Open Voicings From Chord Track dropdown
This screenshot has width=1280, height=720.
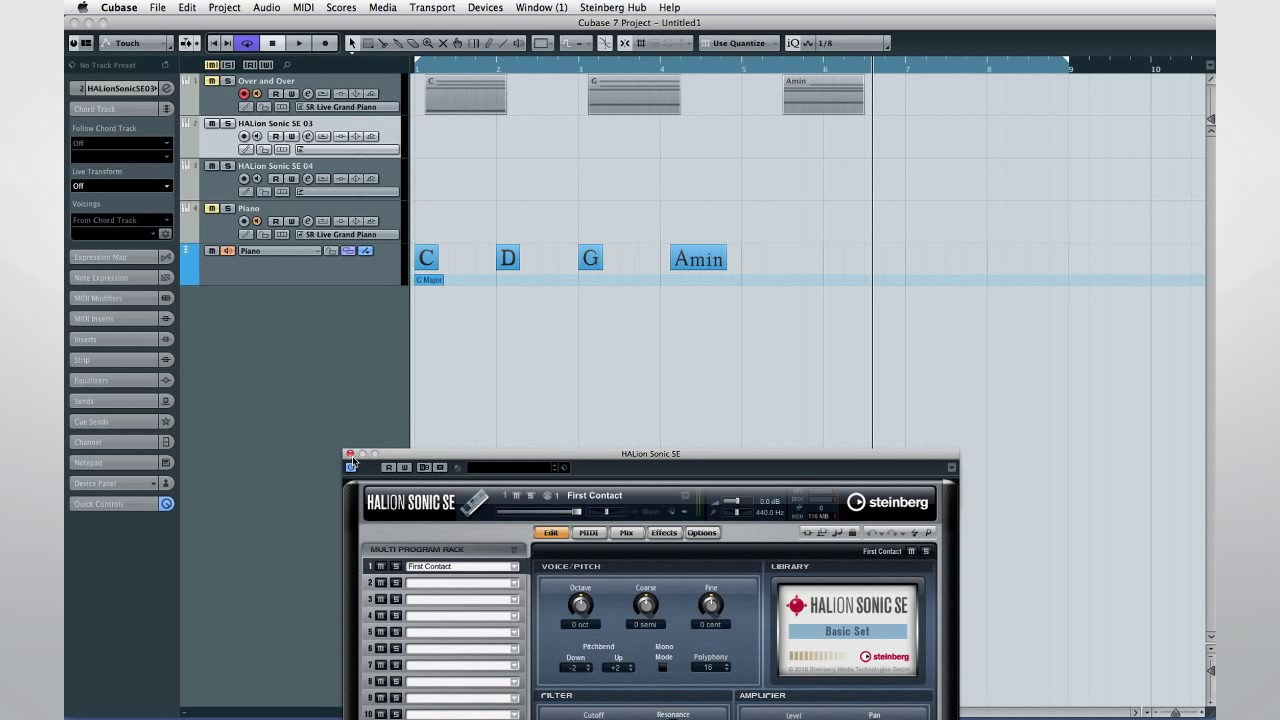click(121, 220)
